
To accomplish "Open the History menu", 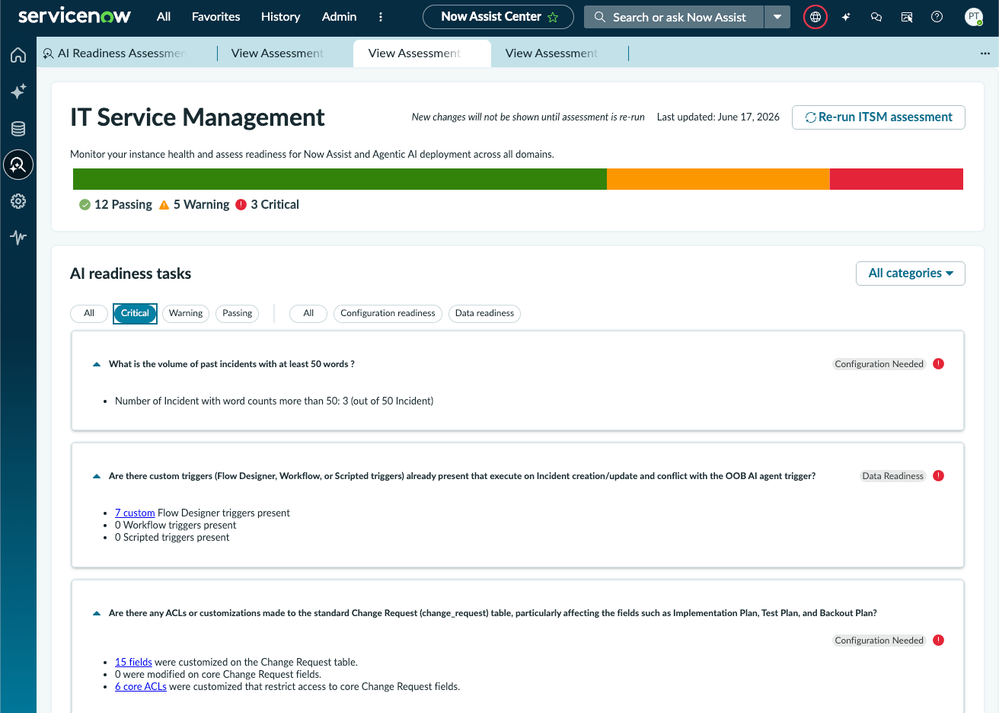I will point(280,17).
